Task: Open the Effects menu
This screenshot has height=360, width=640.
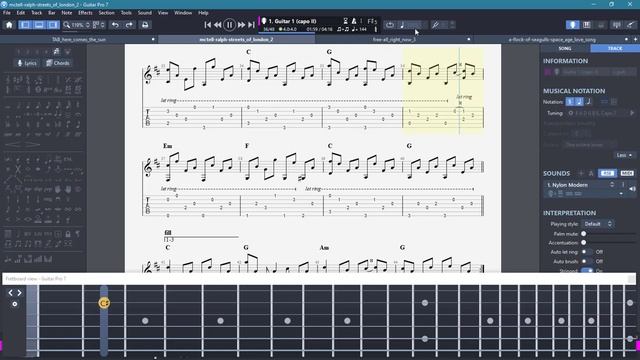Action: pos(85,13)
